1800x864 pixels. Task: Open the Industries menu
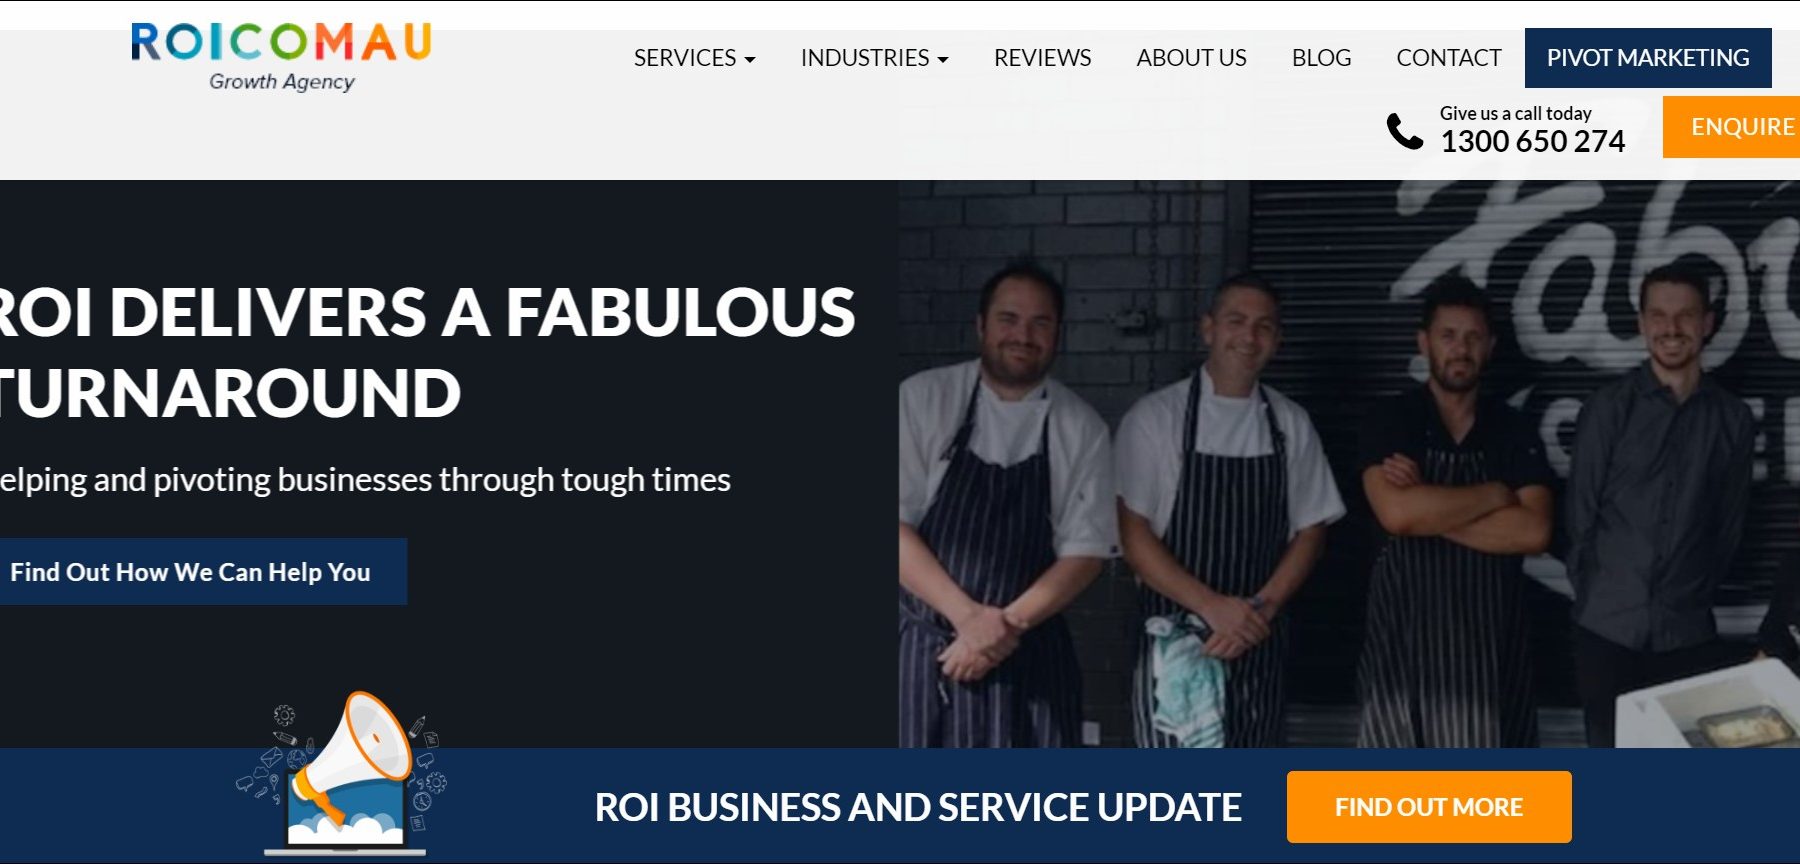point(874,58)
